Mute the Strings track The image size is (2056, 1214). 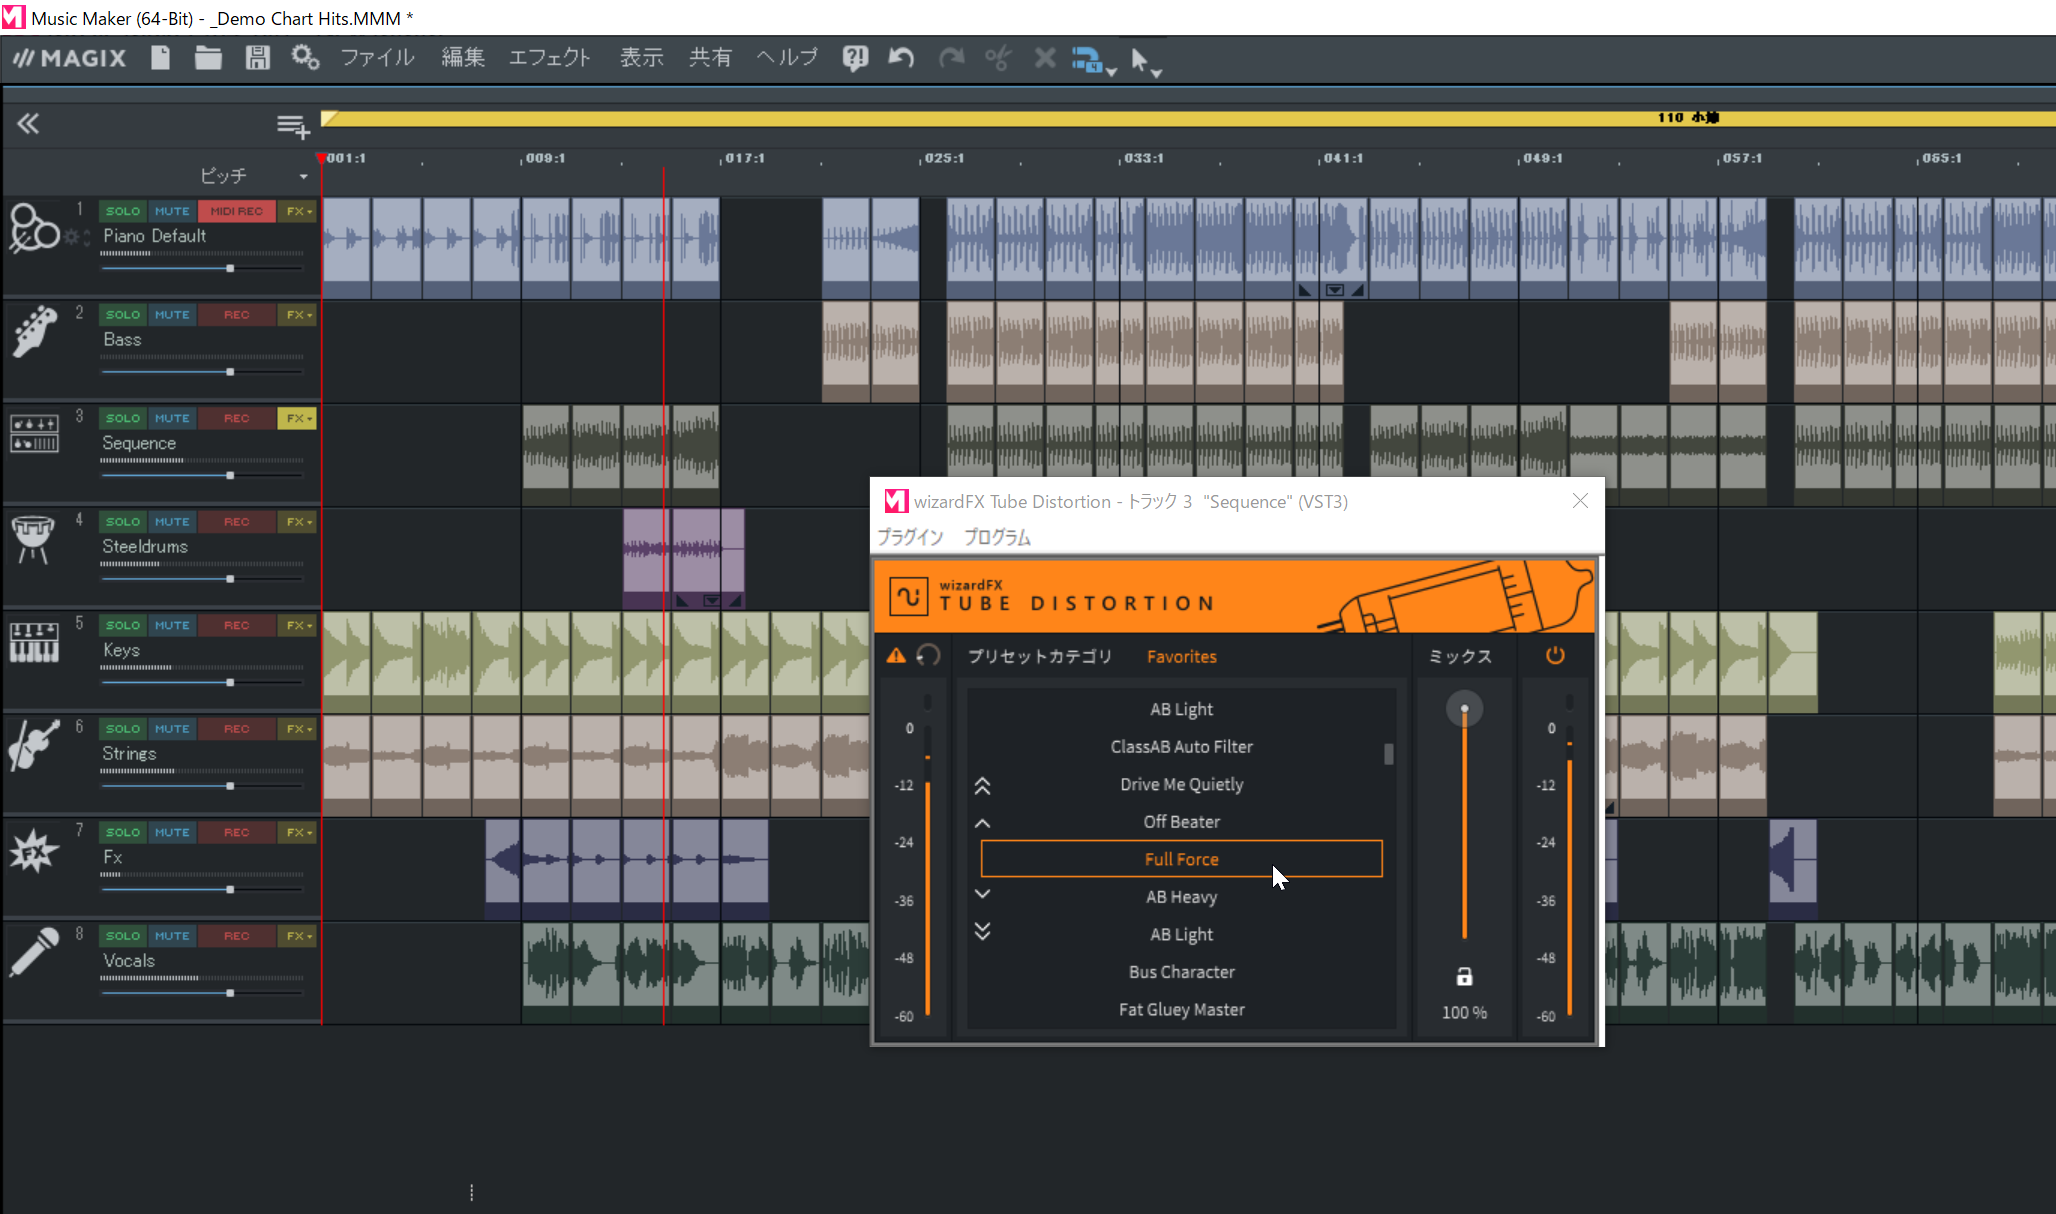point(172,729)
